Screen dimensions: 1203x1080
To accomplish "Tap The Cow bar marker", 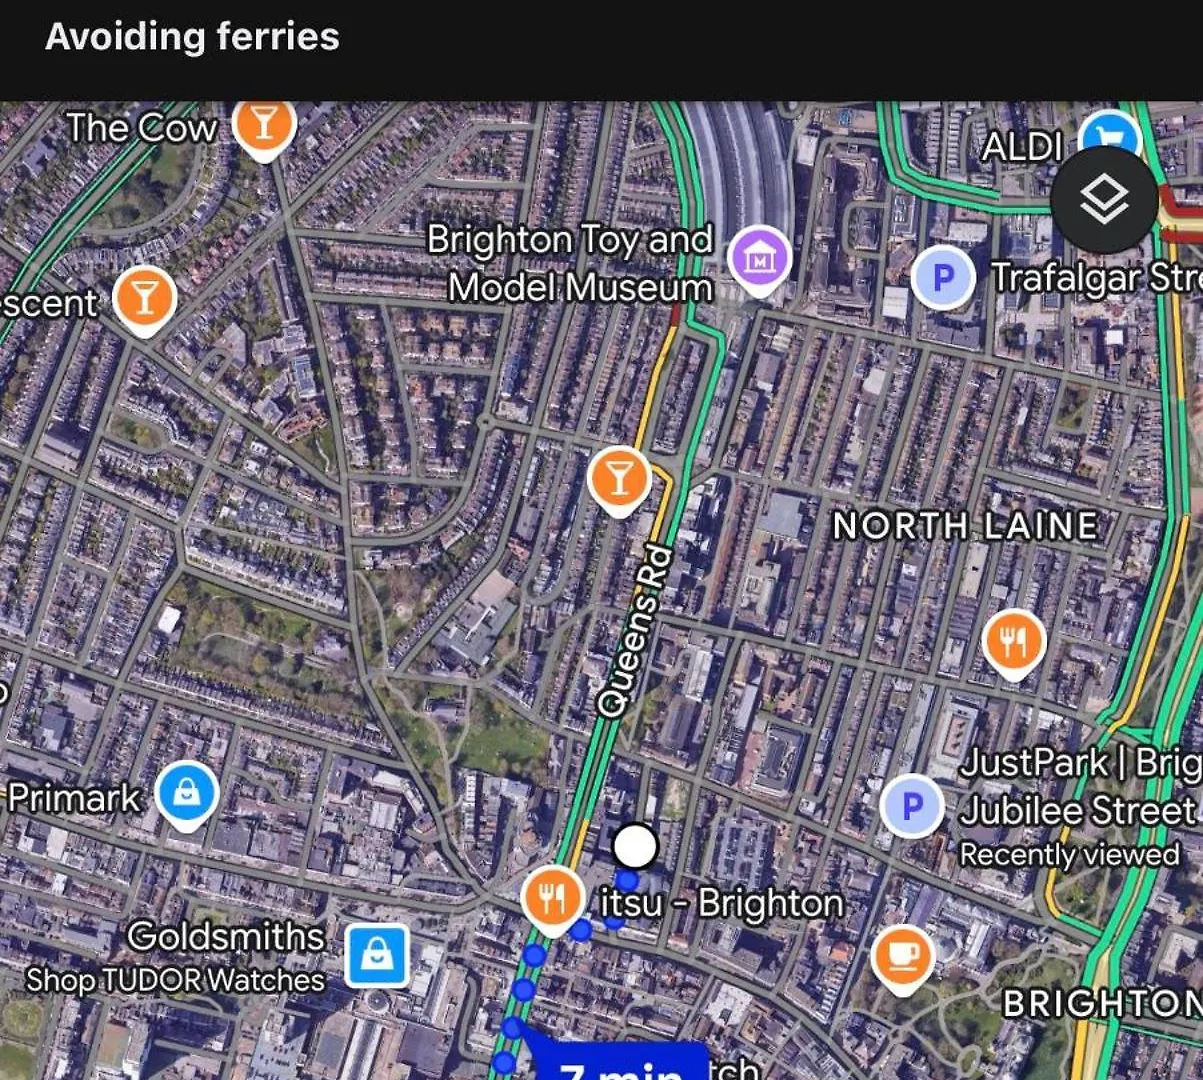I will point(263,128).
